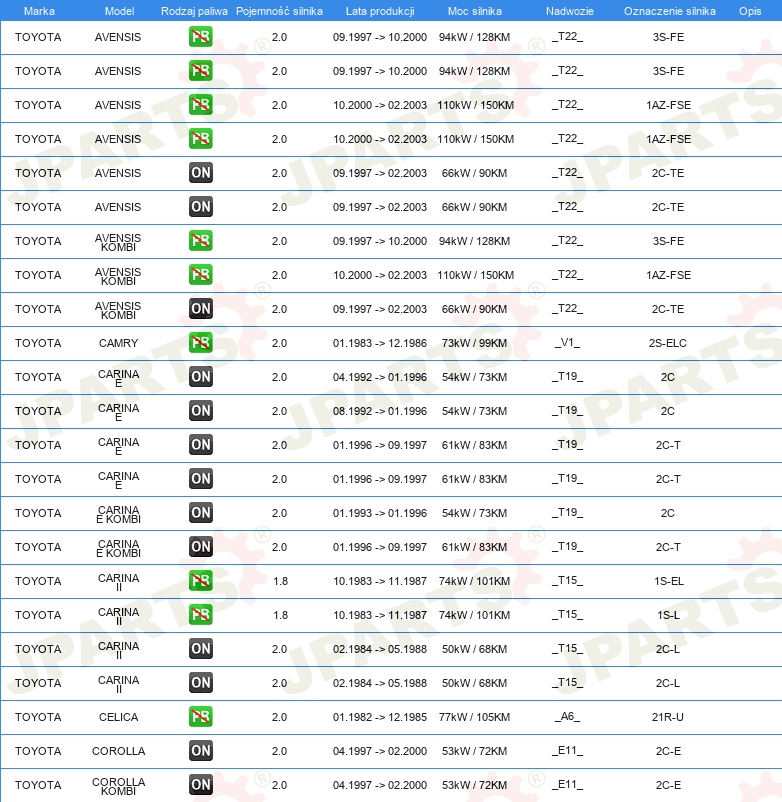This screenshot has width=782, height=802.
Task: Click the diesel ON icon in the COROLLA KOMBI row
Action: click(200, 785)
